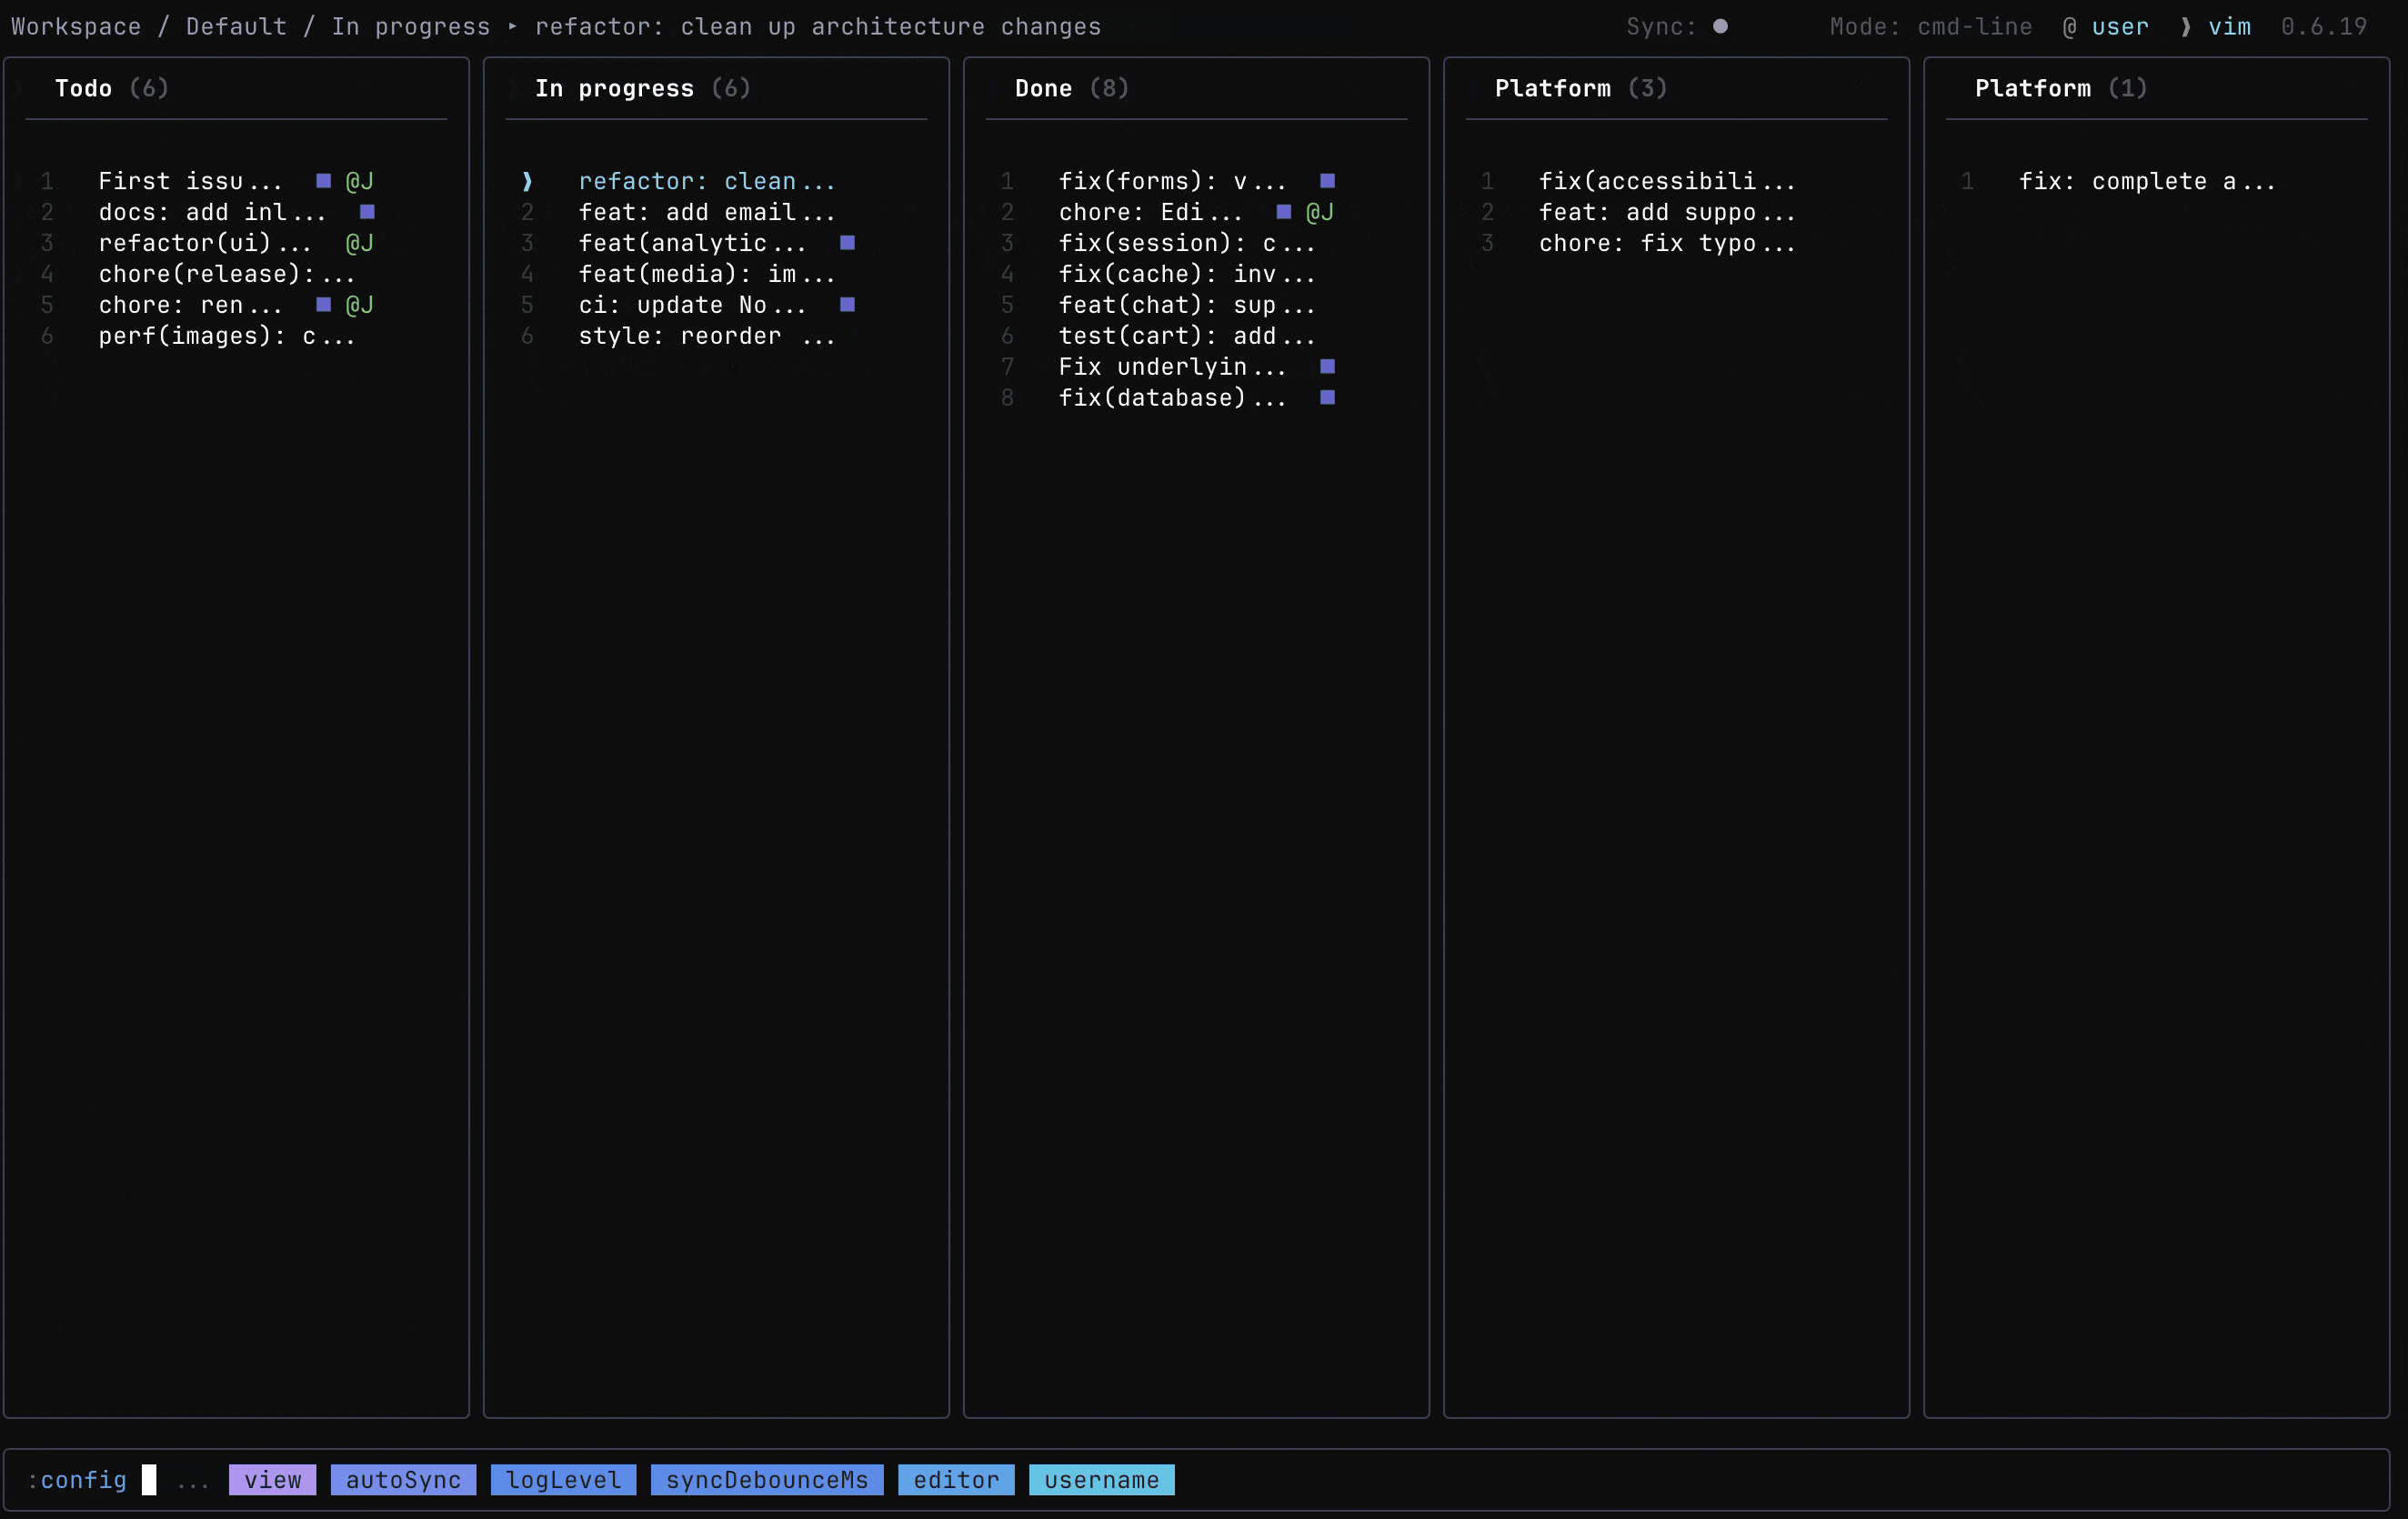Click the tag square on chore: Edi row
This screenshot has width=2408, height=1519.
click(1283, 212)
